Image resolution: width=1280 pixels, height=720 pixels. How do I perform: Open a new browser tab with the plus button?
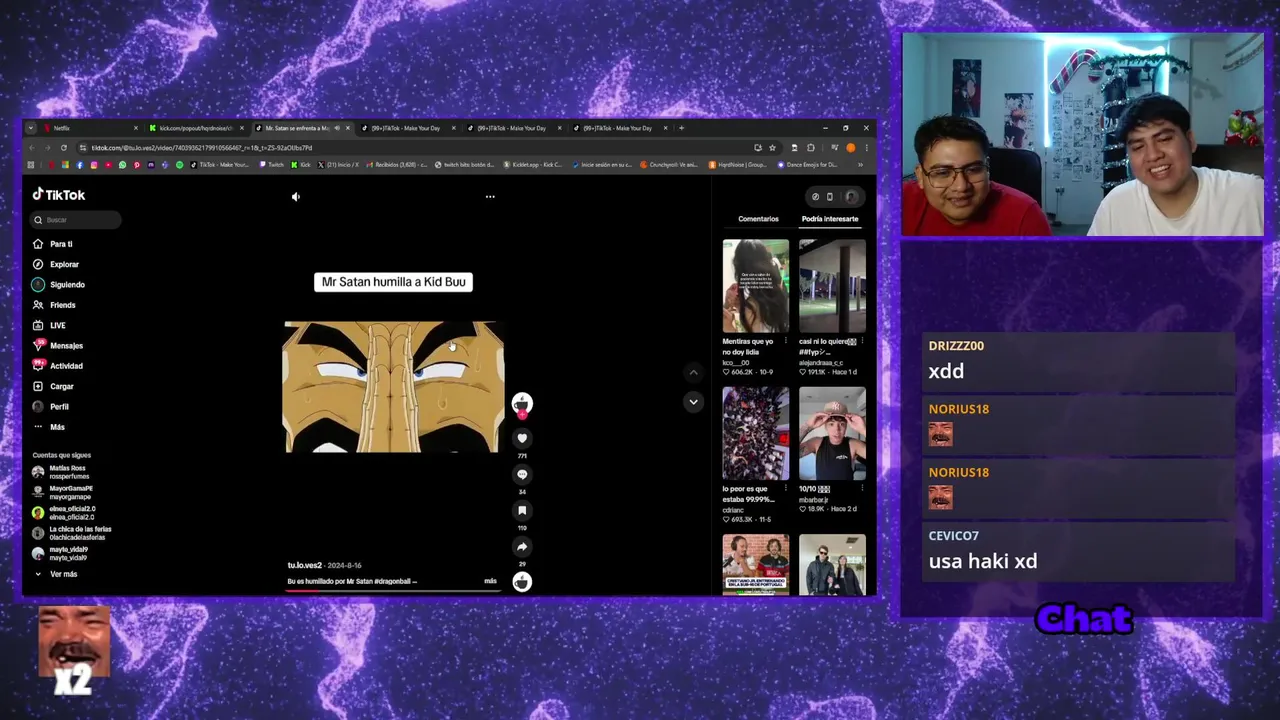pos(682,128)
